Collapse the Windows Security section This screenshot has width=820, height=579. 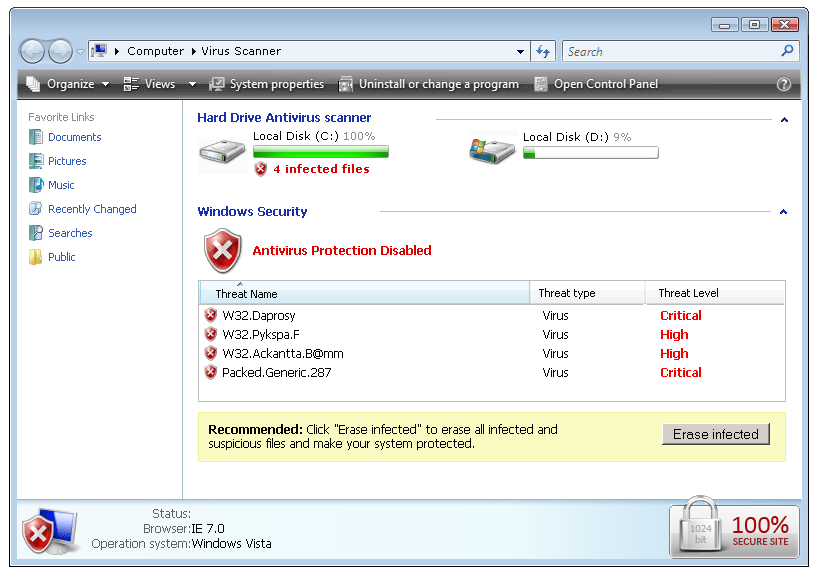[x=783, y=212]
